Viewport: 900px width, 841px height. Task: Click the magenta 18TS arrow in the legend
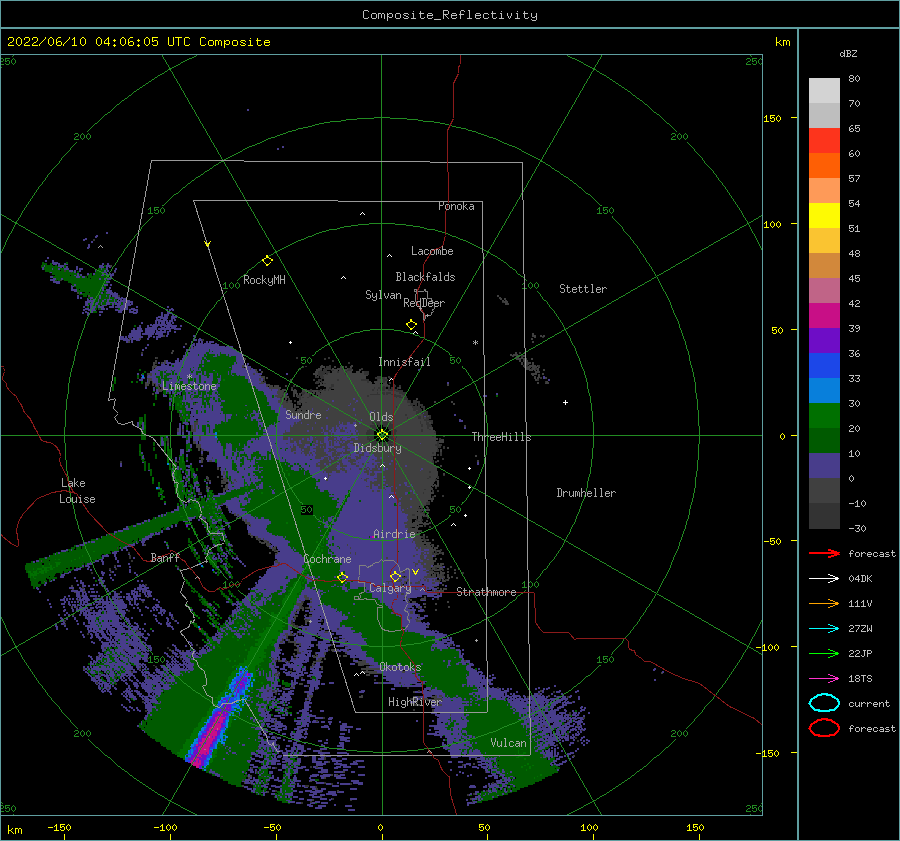pyautogui.click(x=824, y=679)
